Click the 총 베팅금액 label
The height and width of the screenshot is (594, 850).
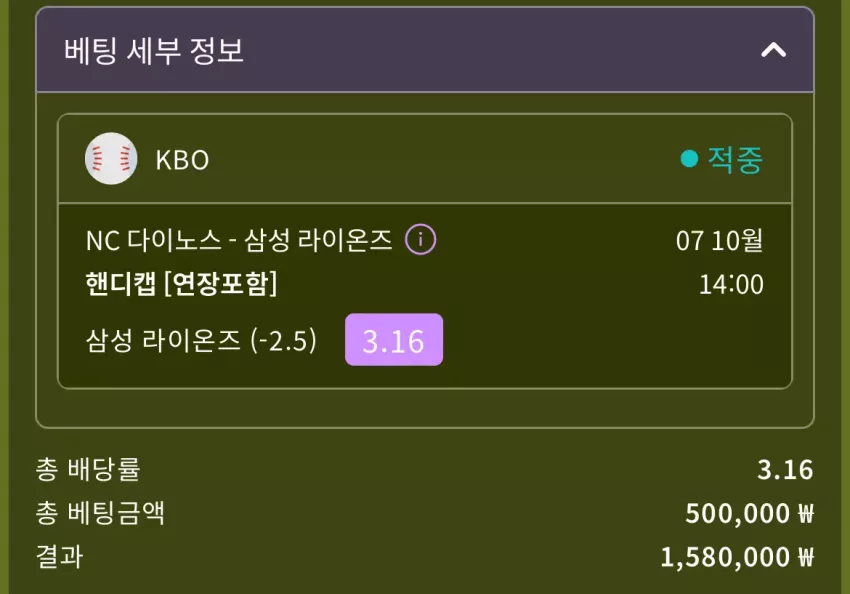[100, 513]
